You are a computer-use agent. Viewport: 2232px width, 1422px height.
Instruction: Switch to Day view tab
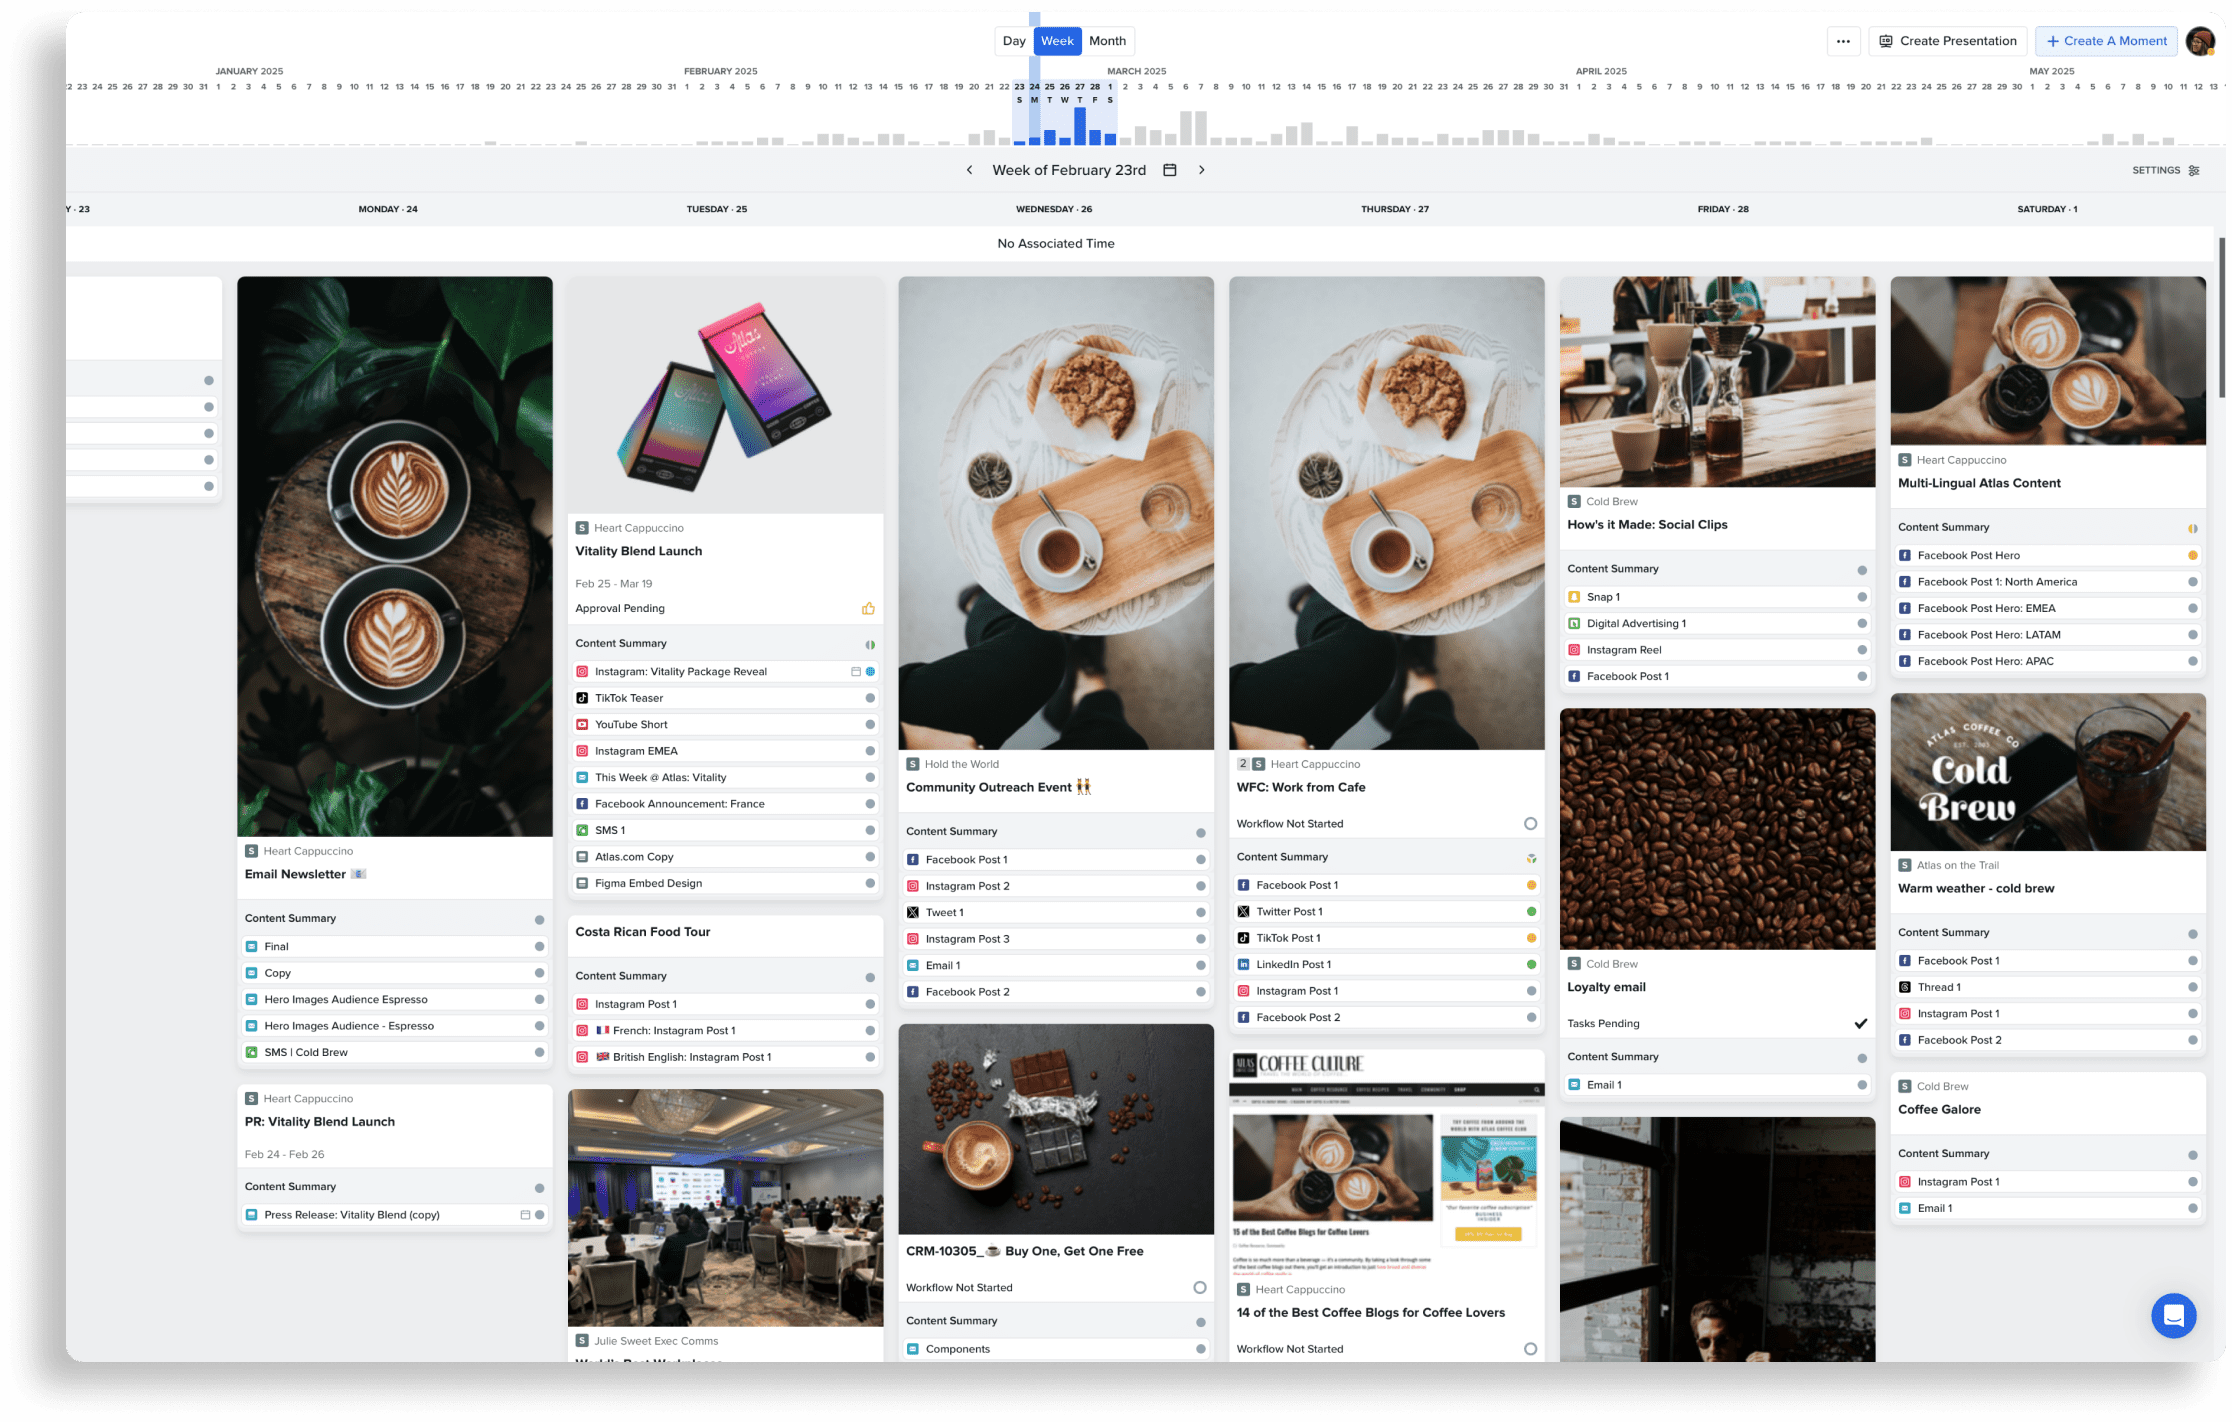pyautogui.click(x=1014, y=41)
